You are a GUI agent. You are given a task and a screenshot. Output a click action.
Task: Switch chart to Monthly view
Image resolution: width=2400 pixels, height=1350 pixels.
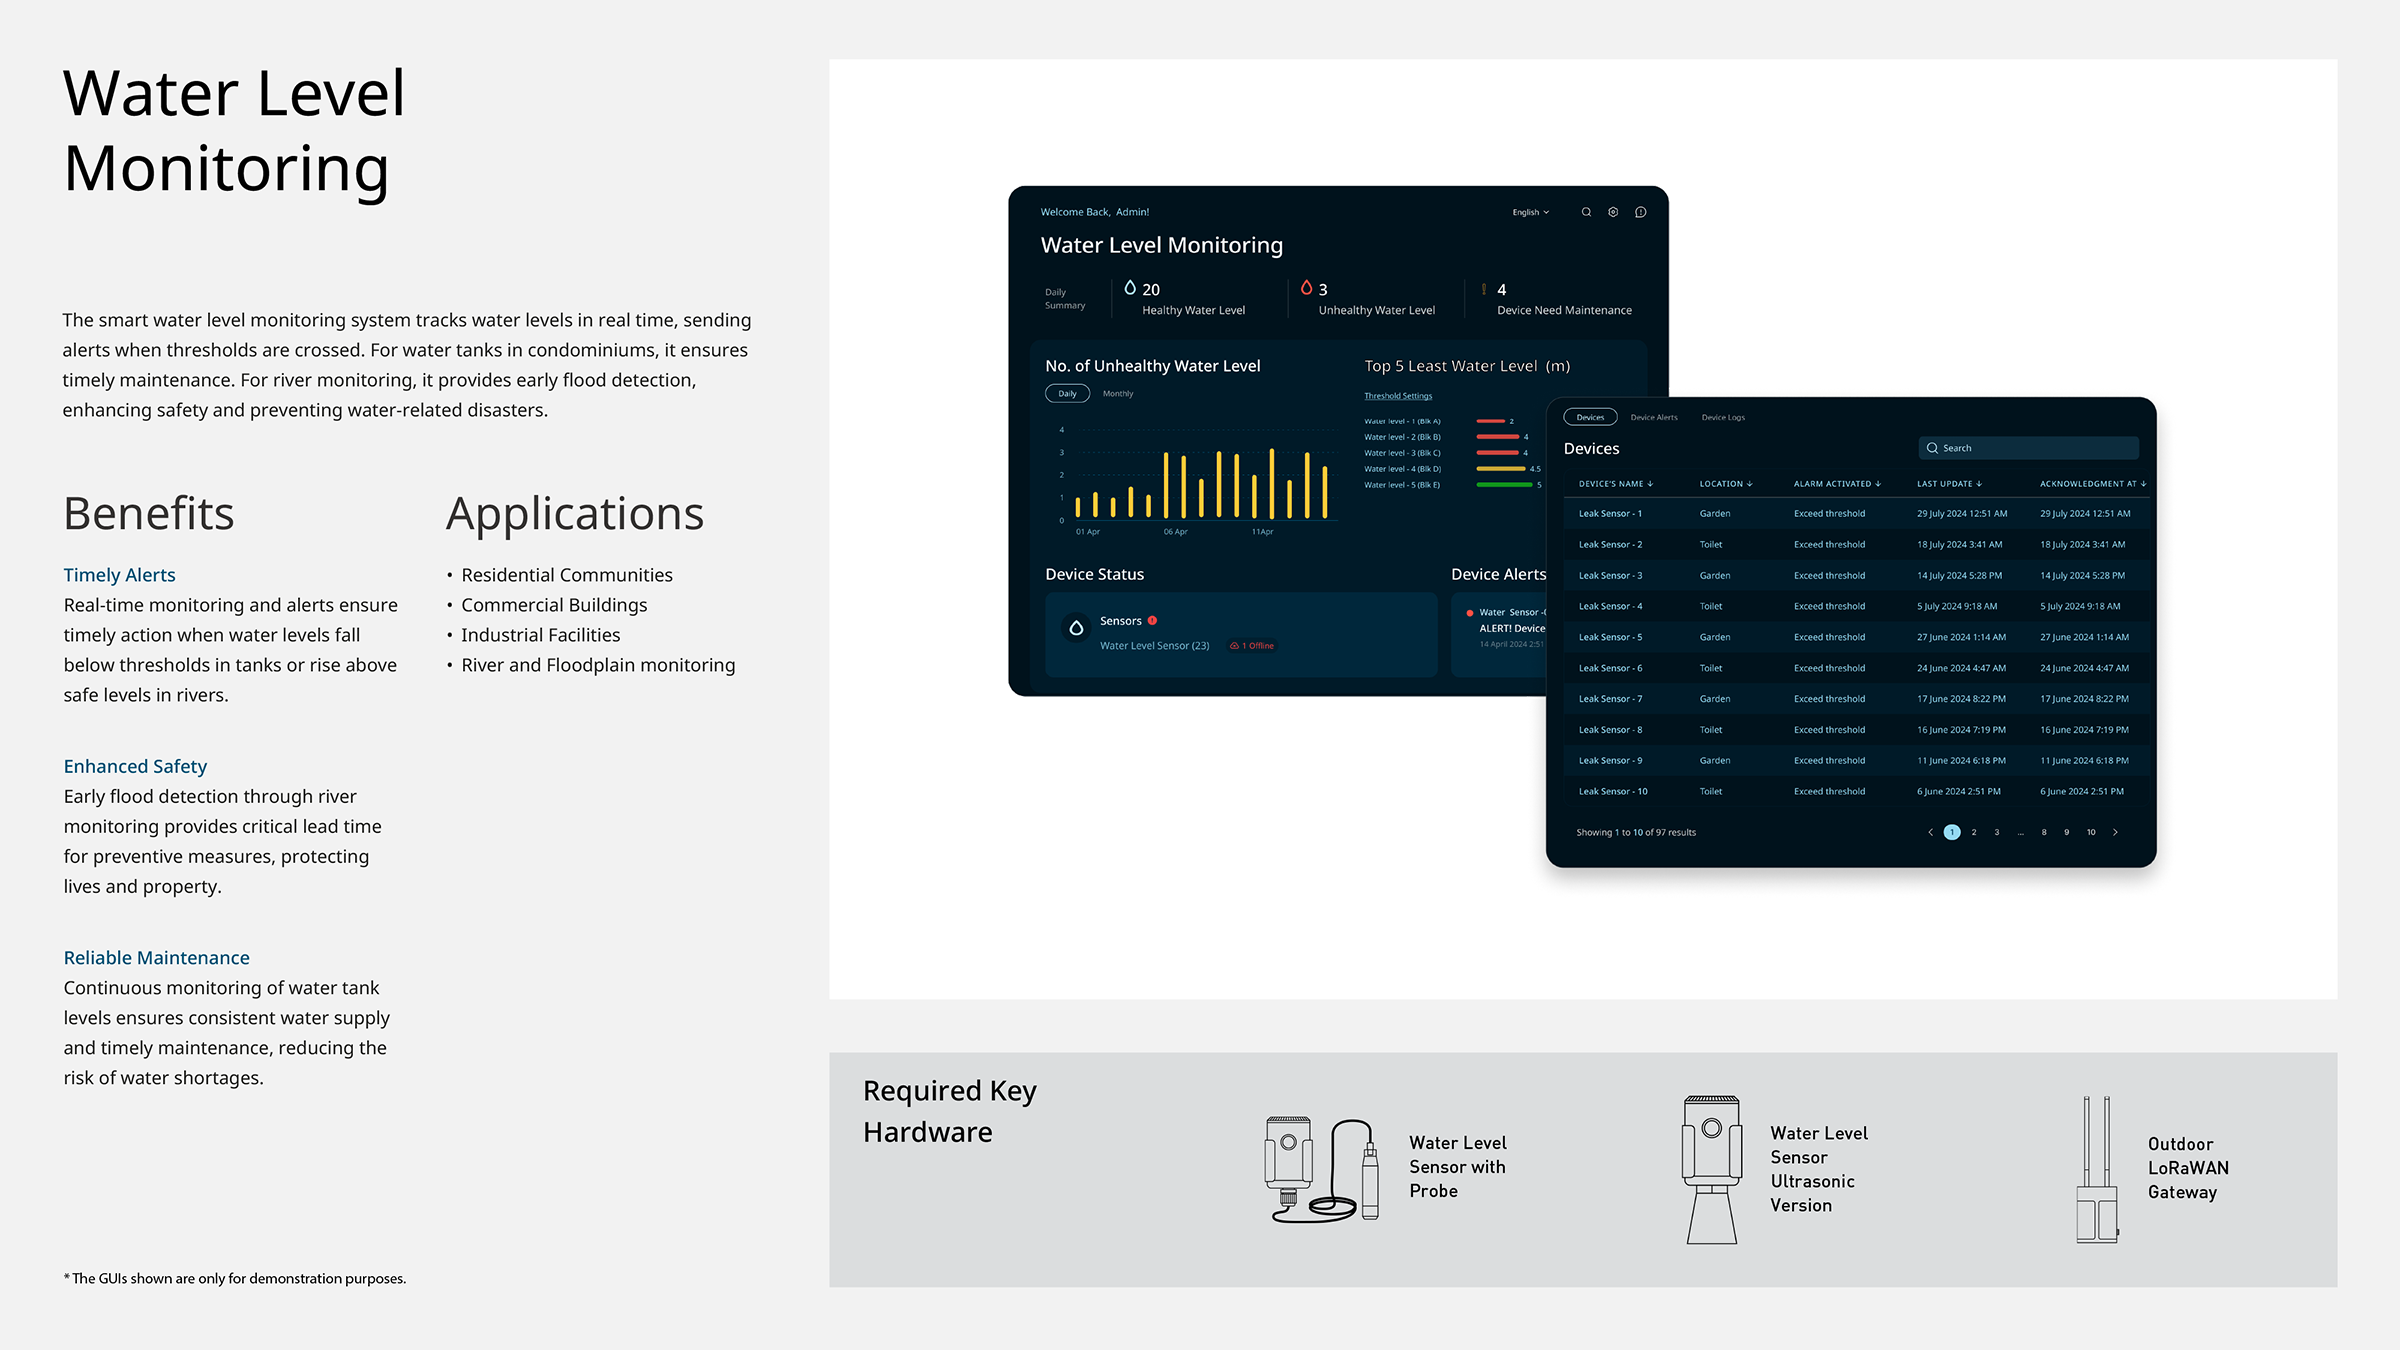(x=1118, y=394)
